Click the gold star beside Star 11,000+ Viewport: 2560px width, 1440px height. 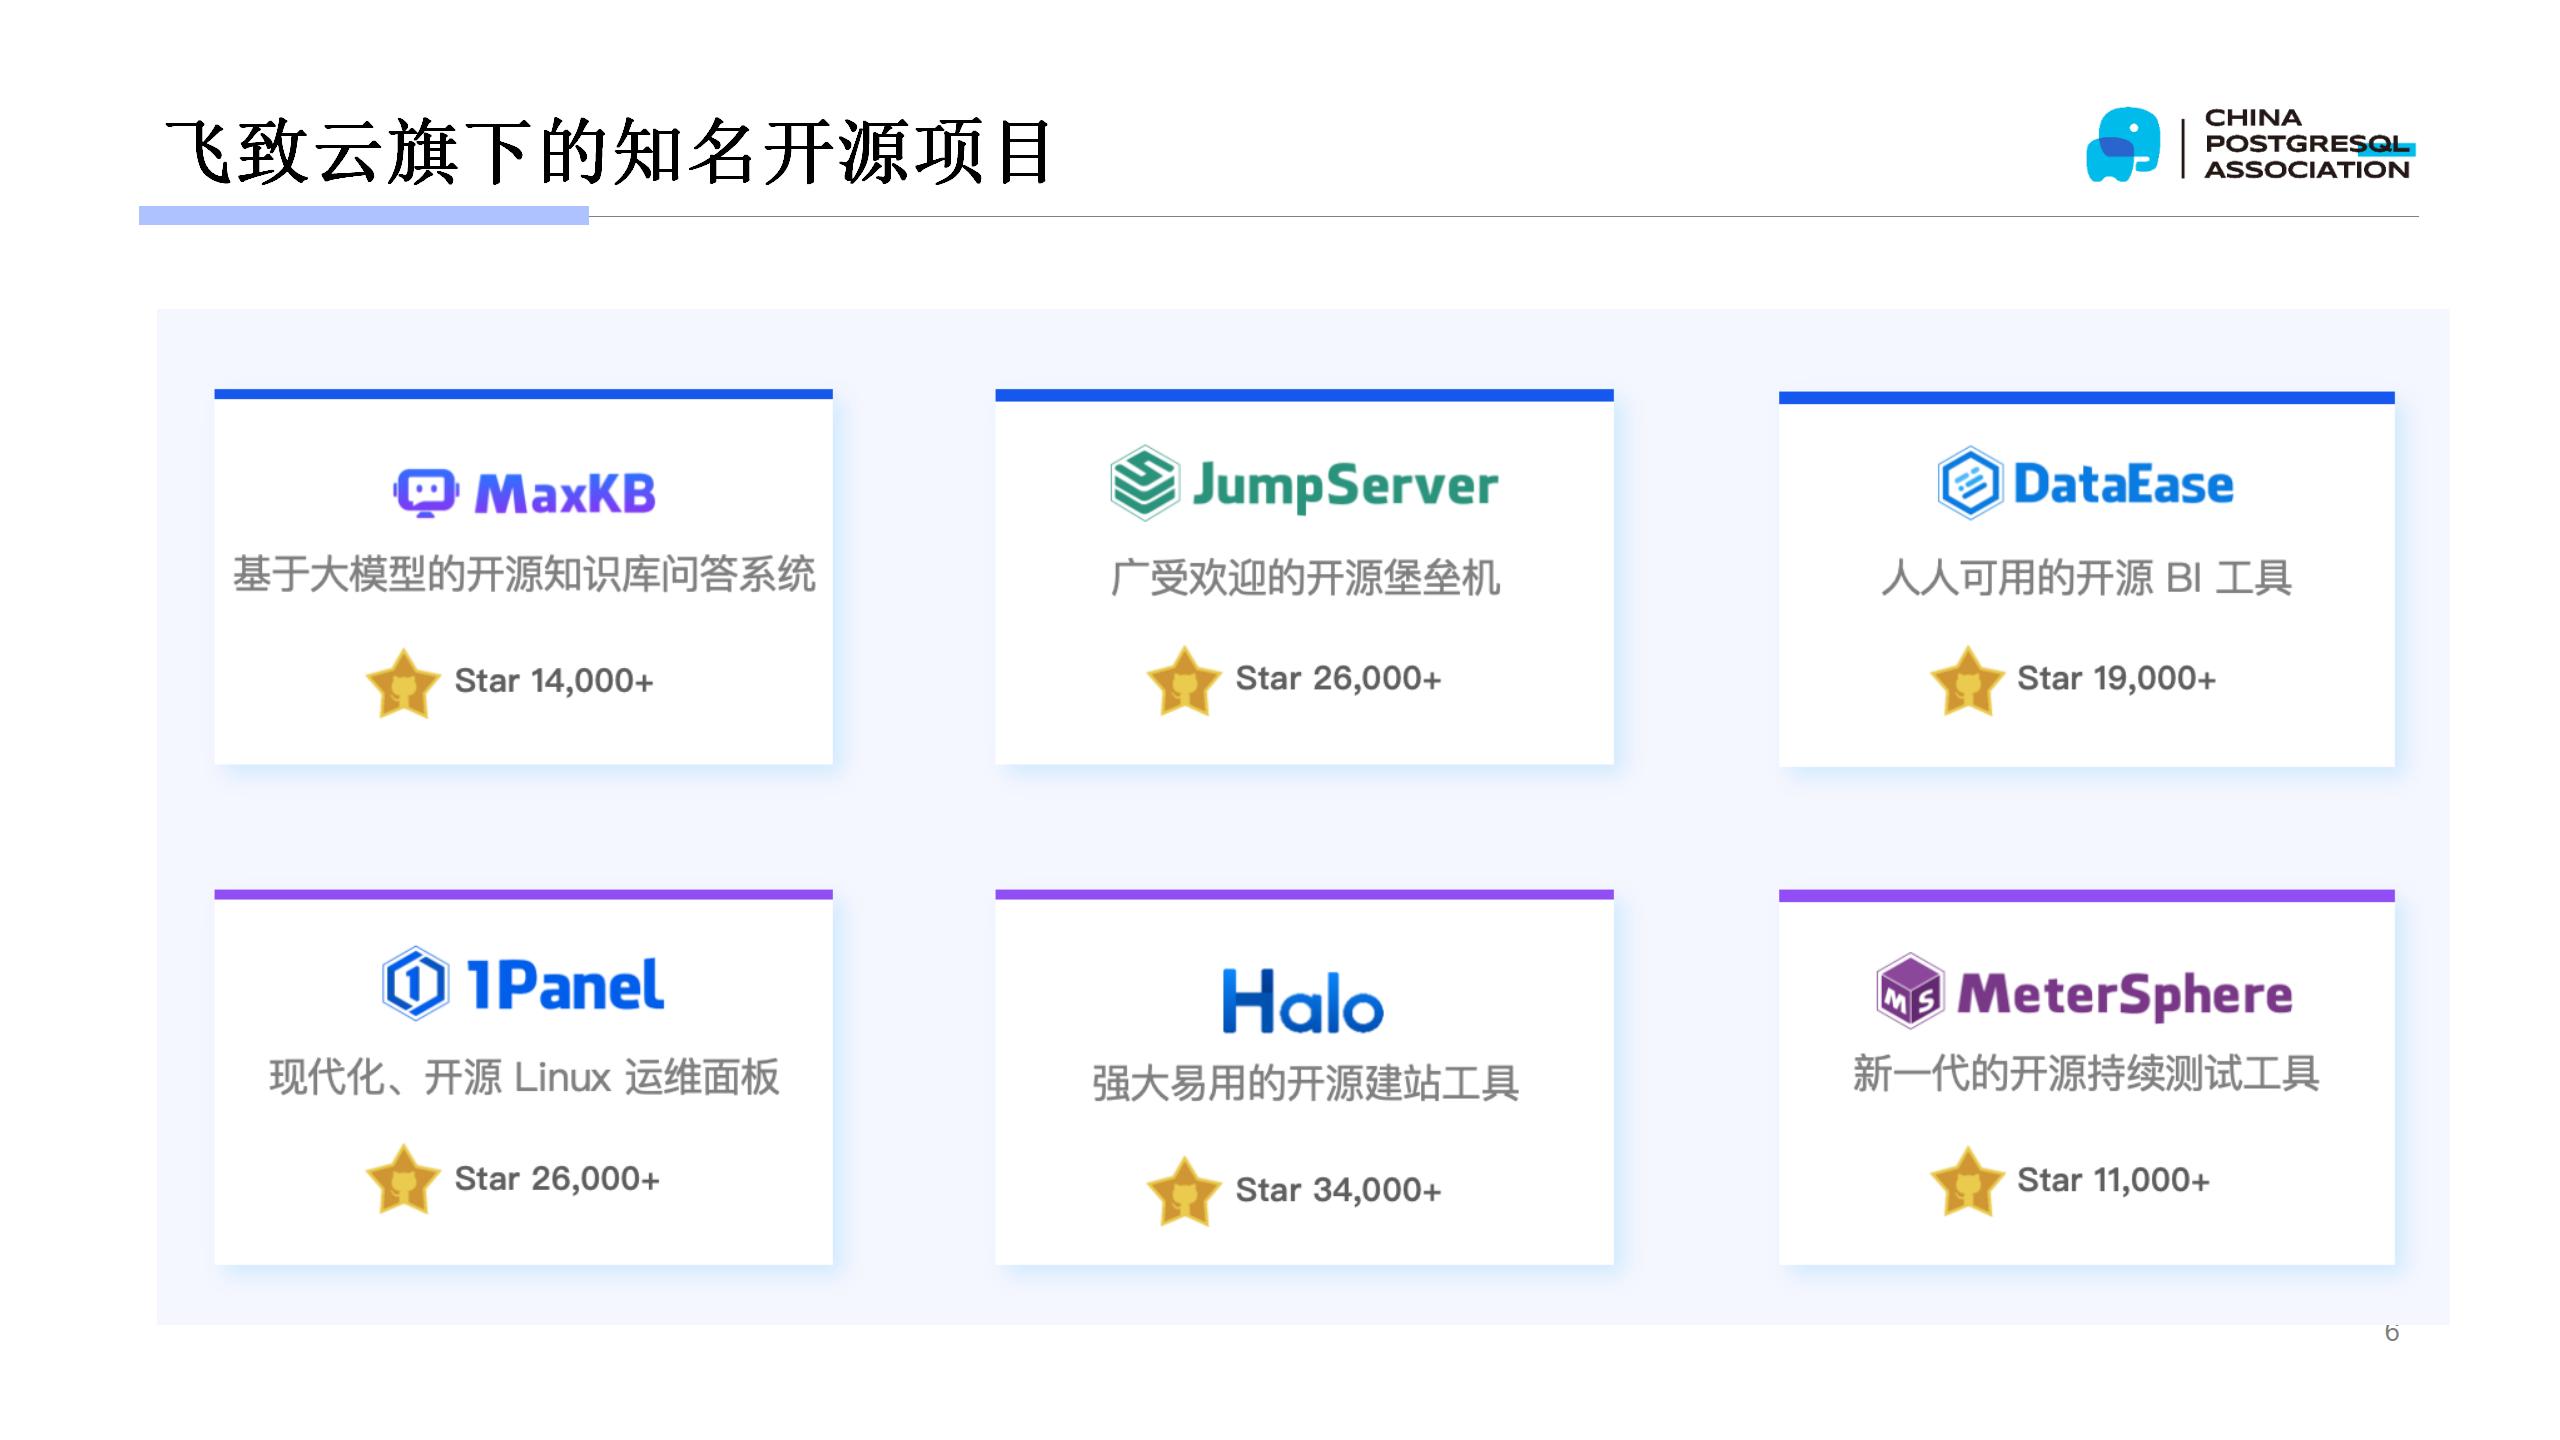(x=1966, y=1181)
